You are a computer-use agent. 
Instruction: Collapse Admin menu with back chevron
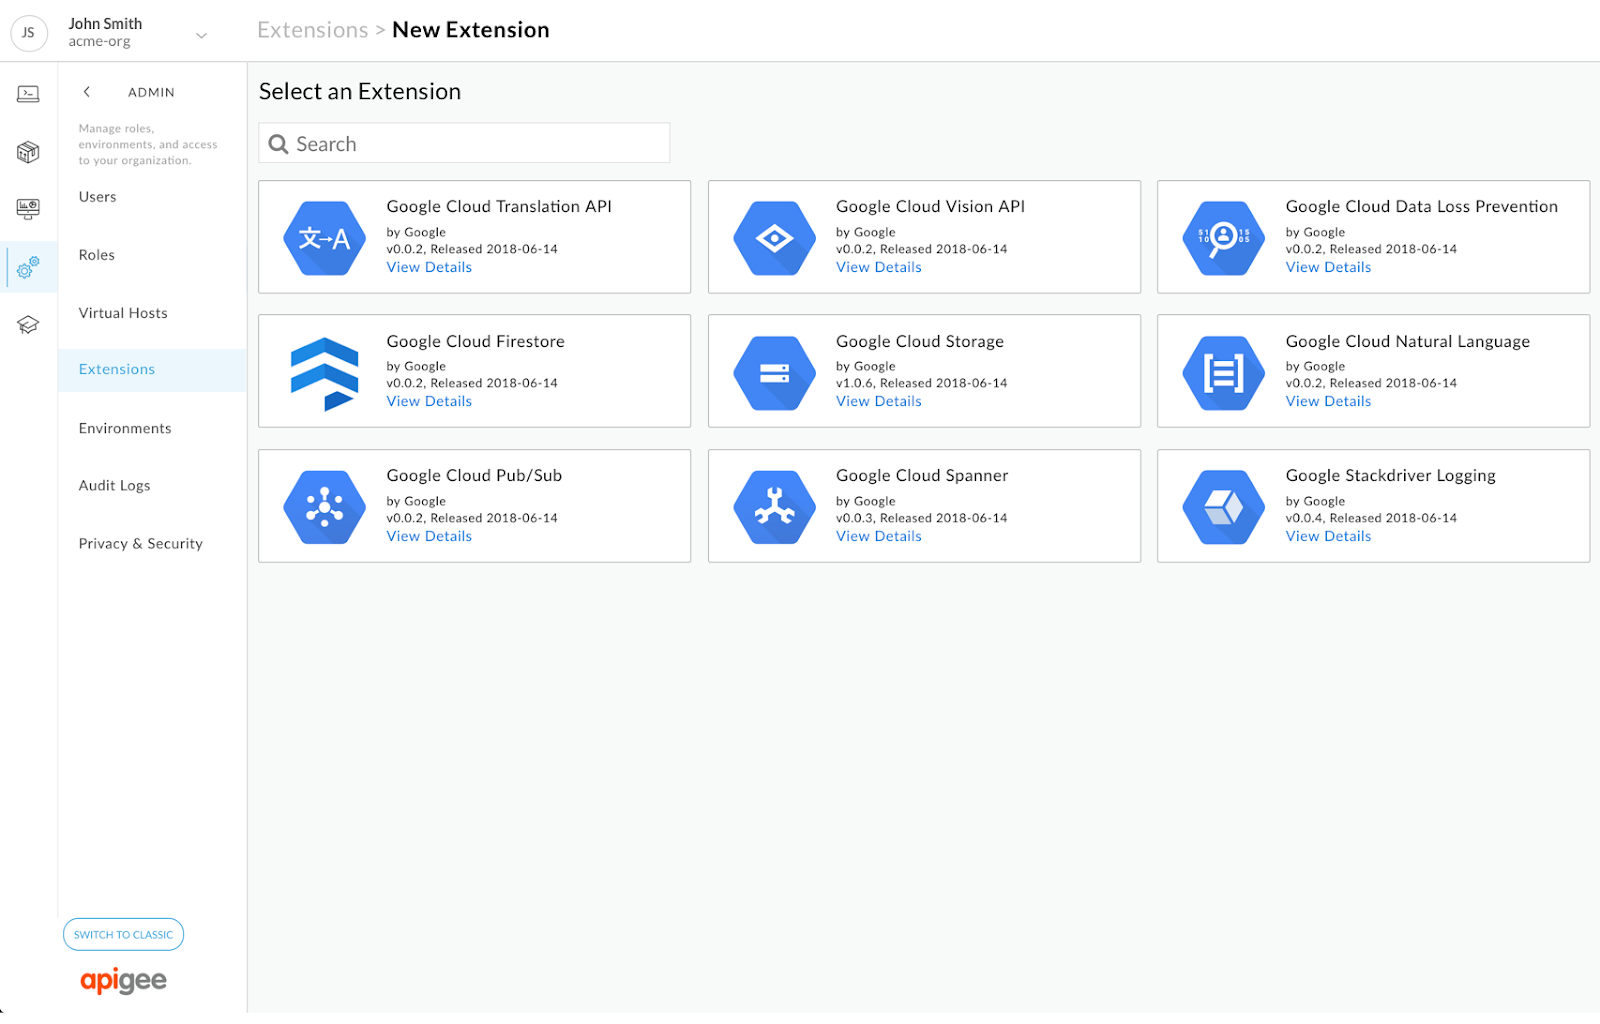click(87, 92)
